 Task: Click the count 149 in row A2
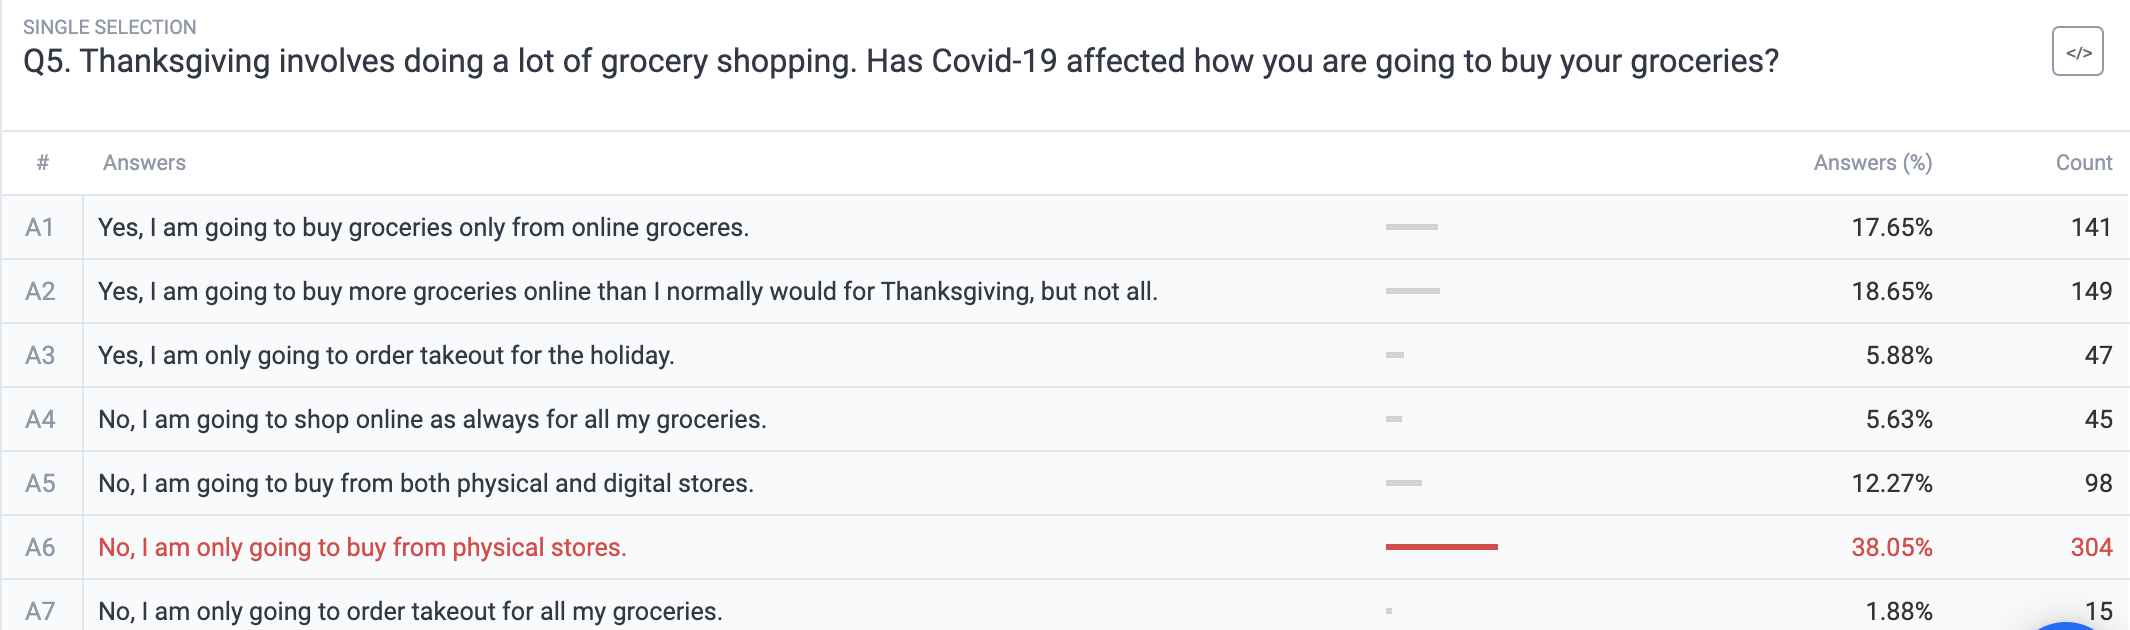click(x=2091, y=291)
